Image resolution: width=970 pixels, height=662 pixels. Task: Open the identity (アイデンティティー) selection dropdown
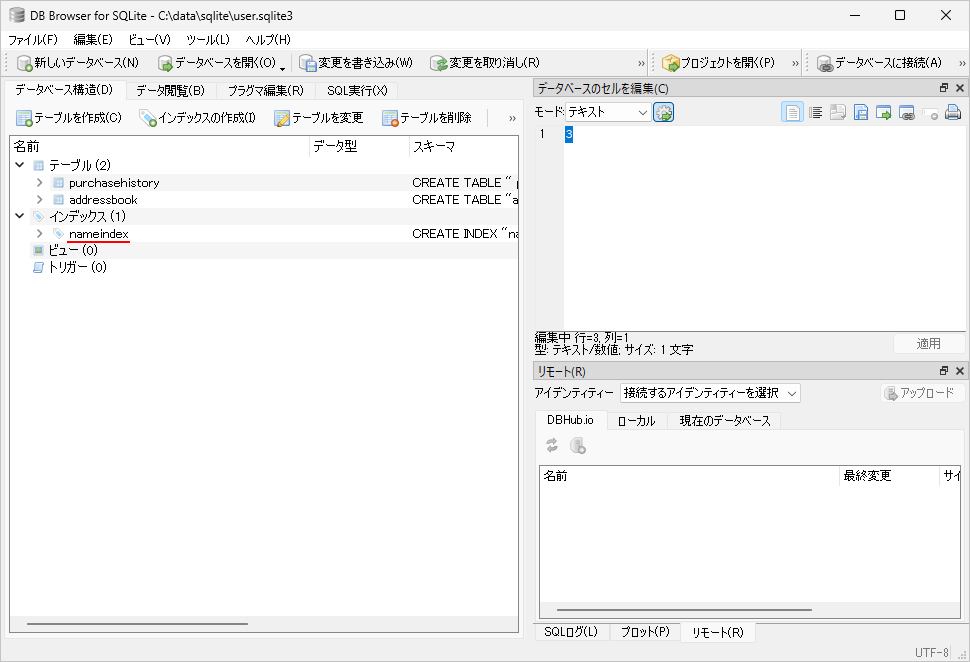[x=710, y=393]
